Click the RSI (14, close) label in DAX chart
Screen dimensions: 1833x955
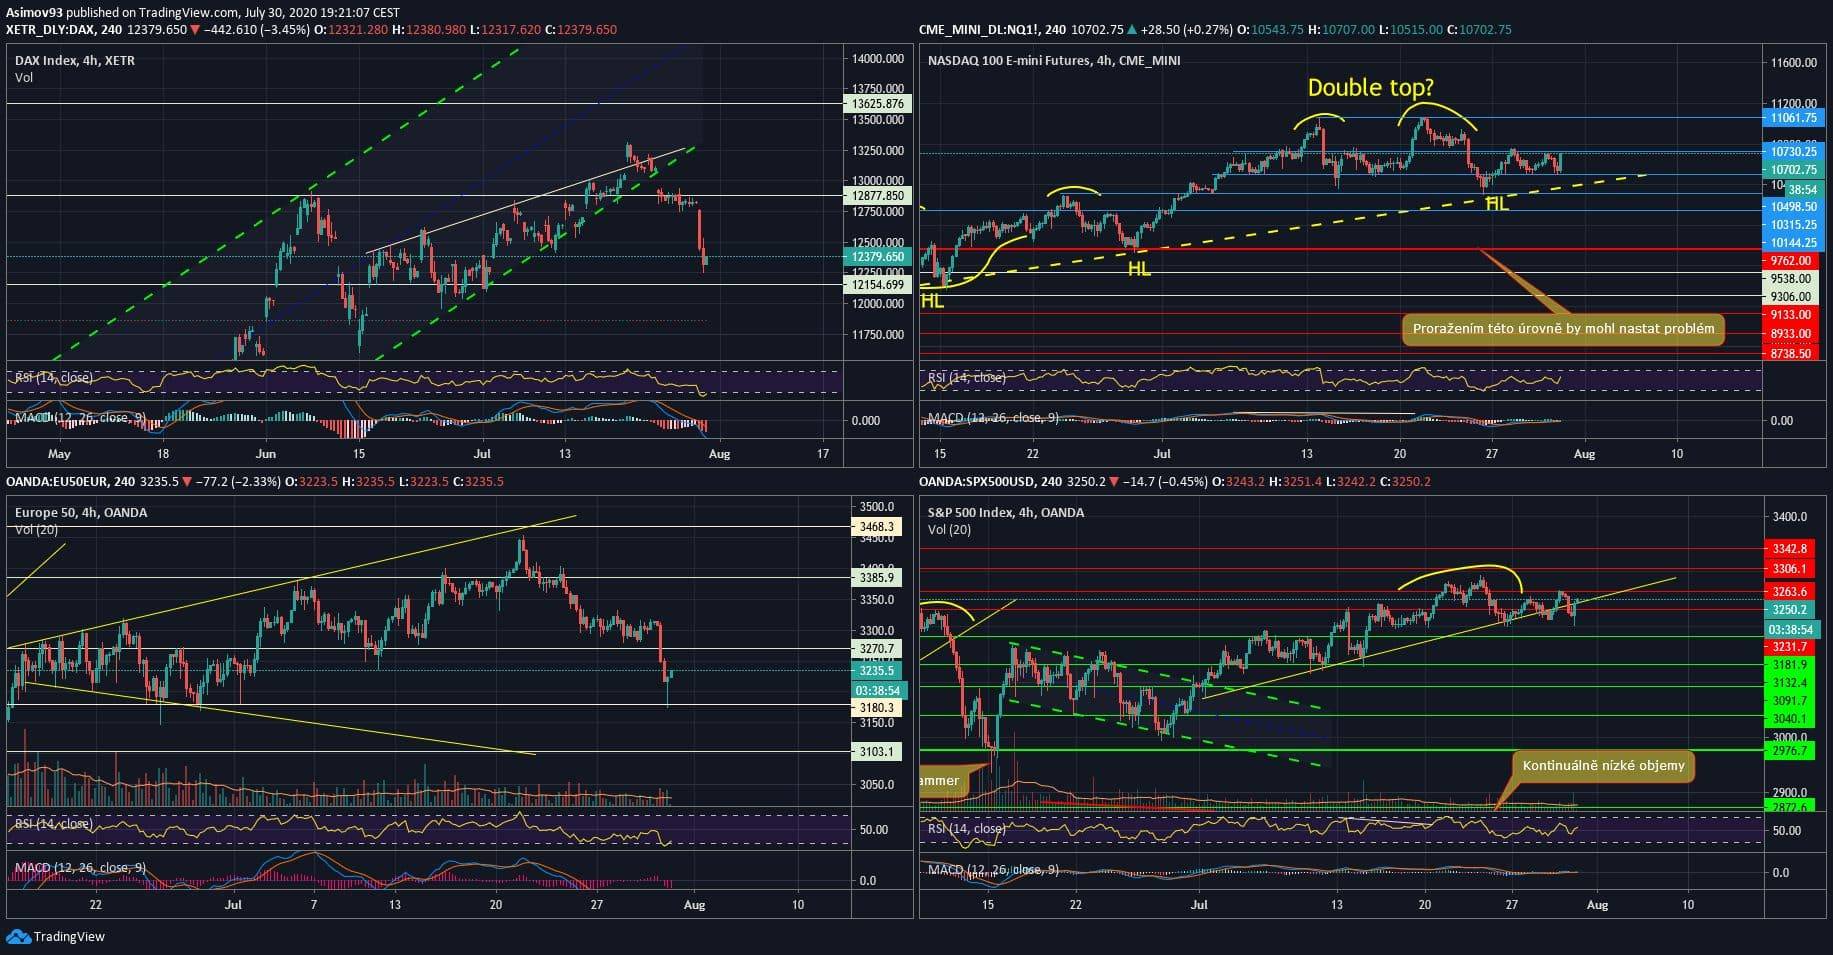[x=54, y=377]
